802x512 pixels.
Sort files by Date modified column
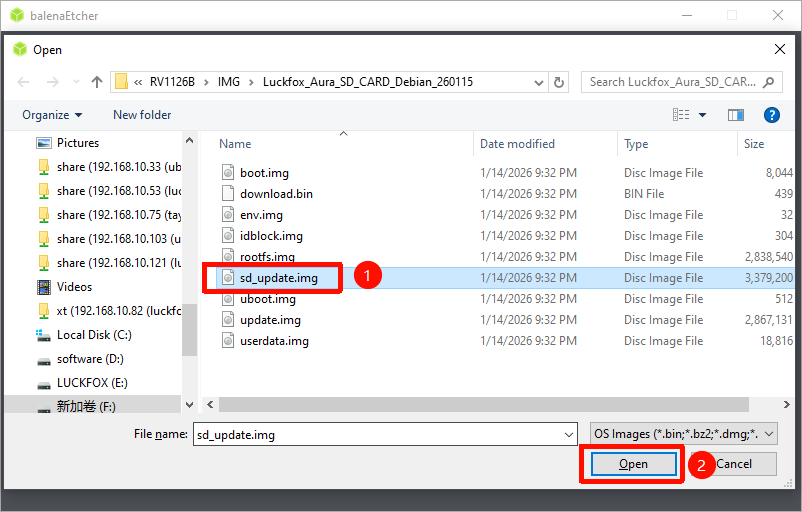coord(517,144)
